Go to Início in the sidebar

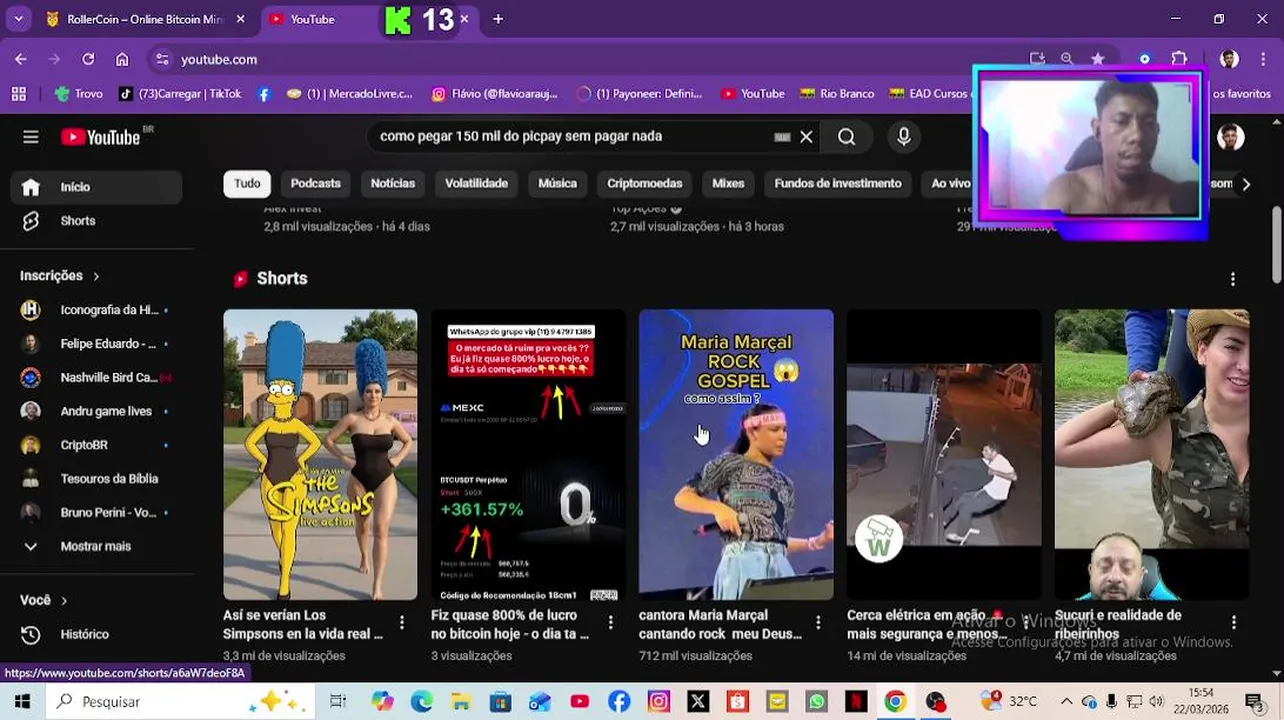97,187
